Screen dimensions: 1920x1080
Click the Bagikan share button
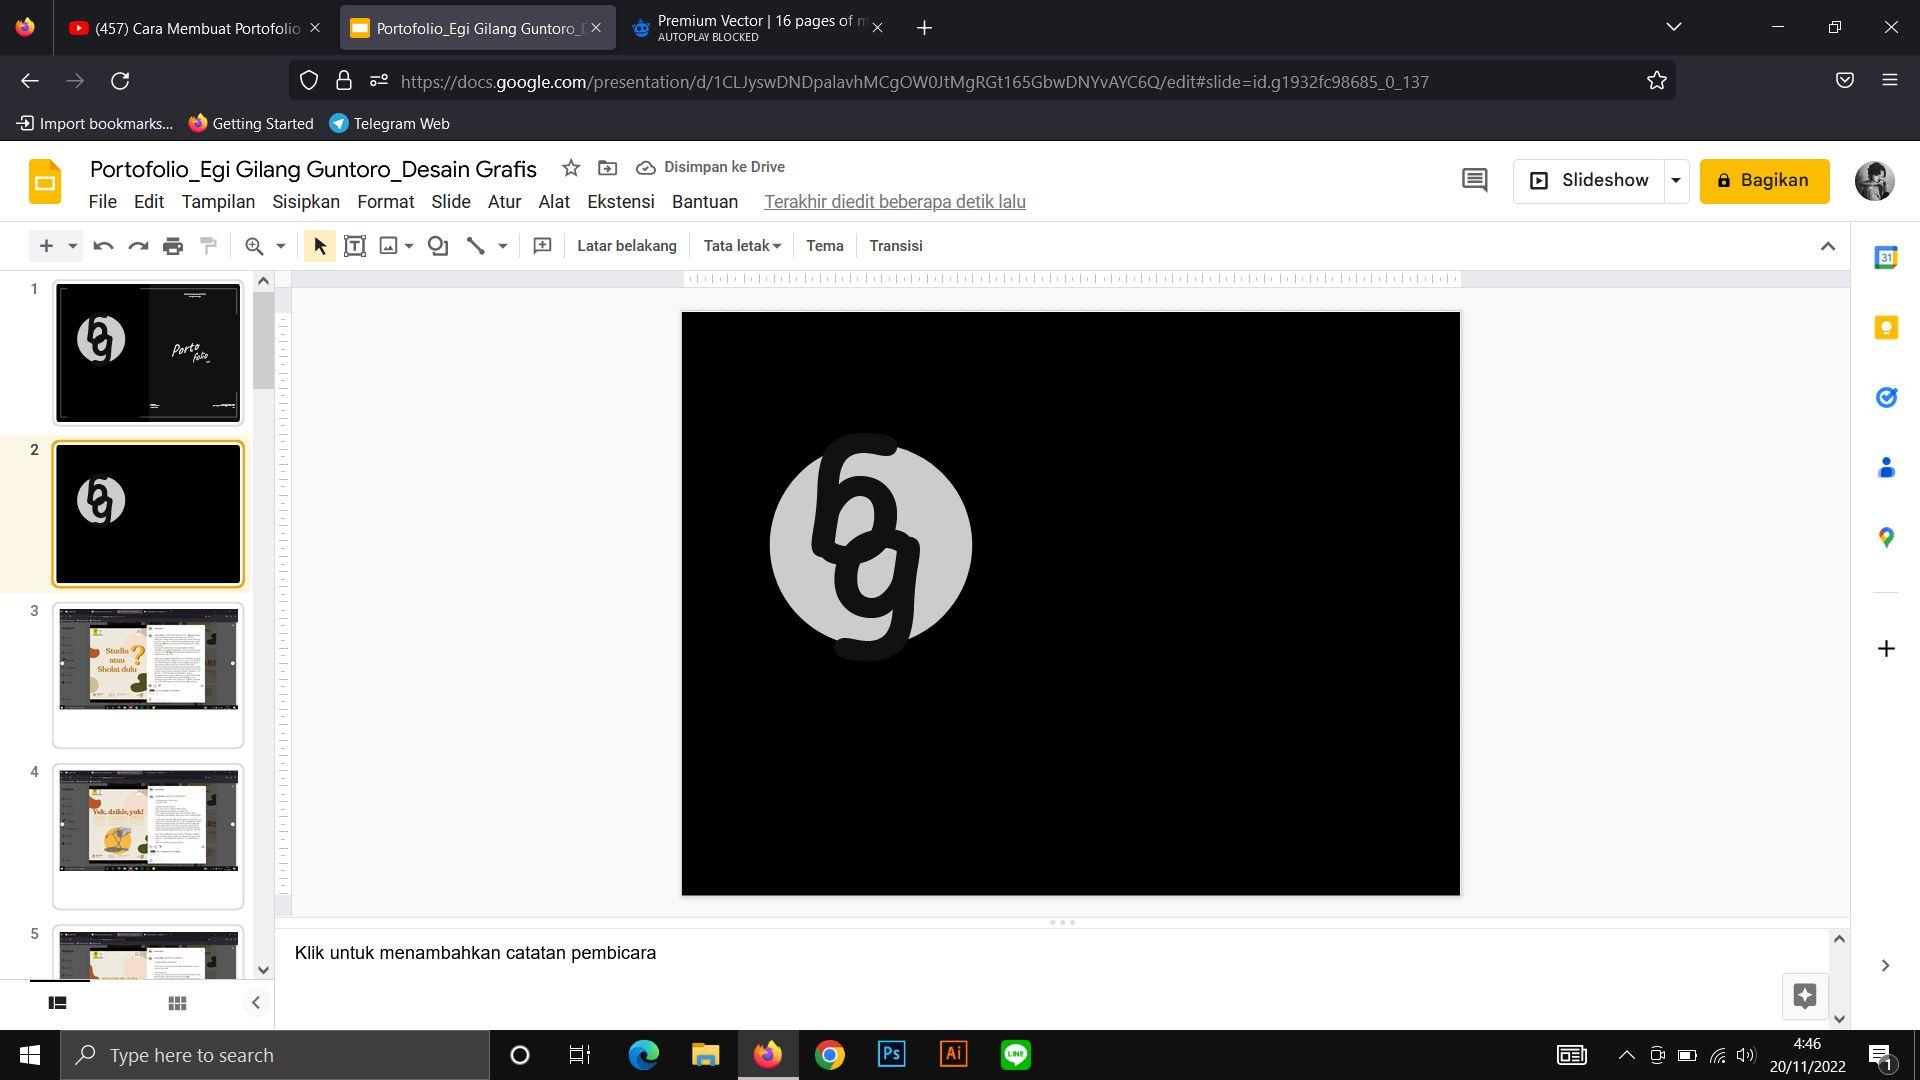click(1764, 181)
